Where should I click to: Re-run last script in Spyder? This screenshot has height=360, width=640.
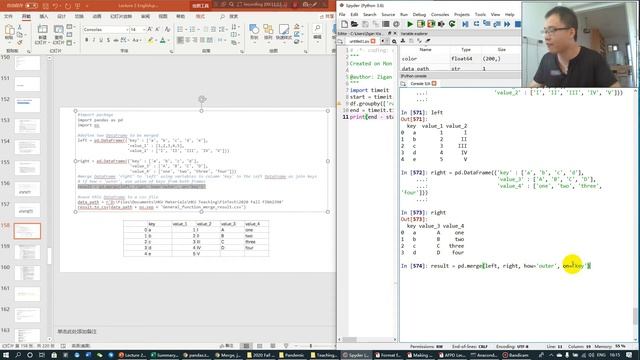[x=452, y=24]
